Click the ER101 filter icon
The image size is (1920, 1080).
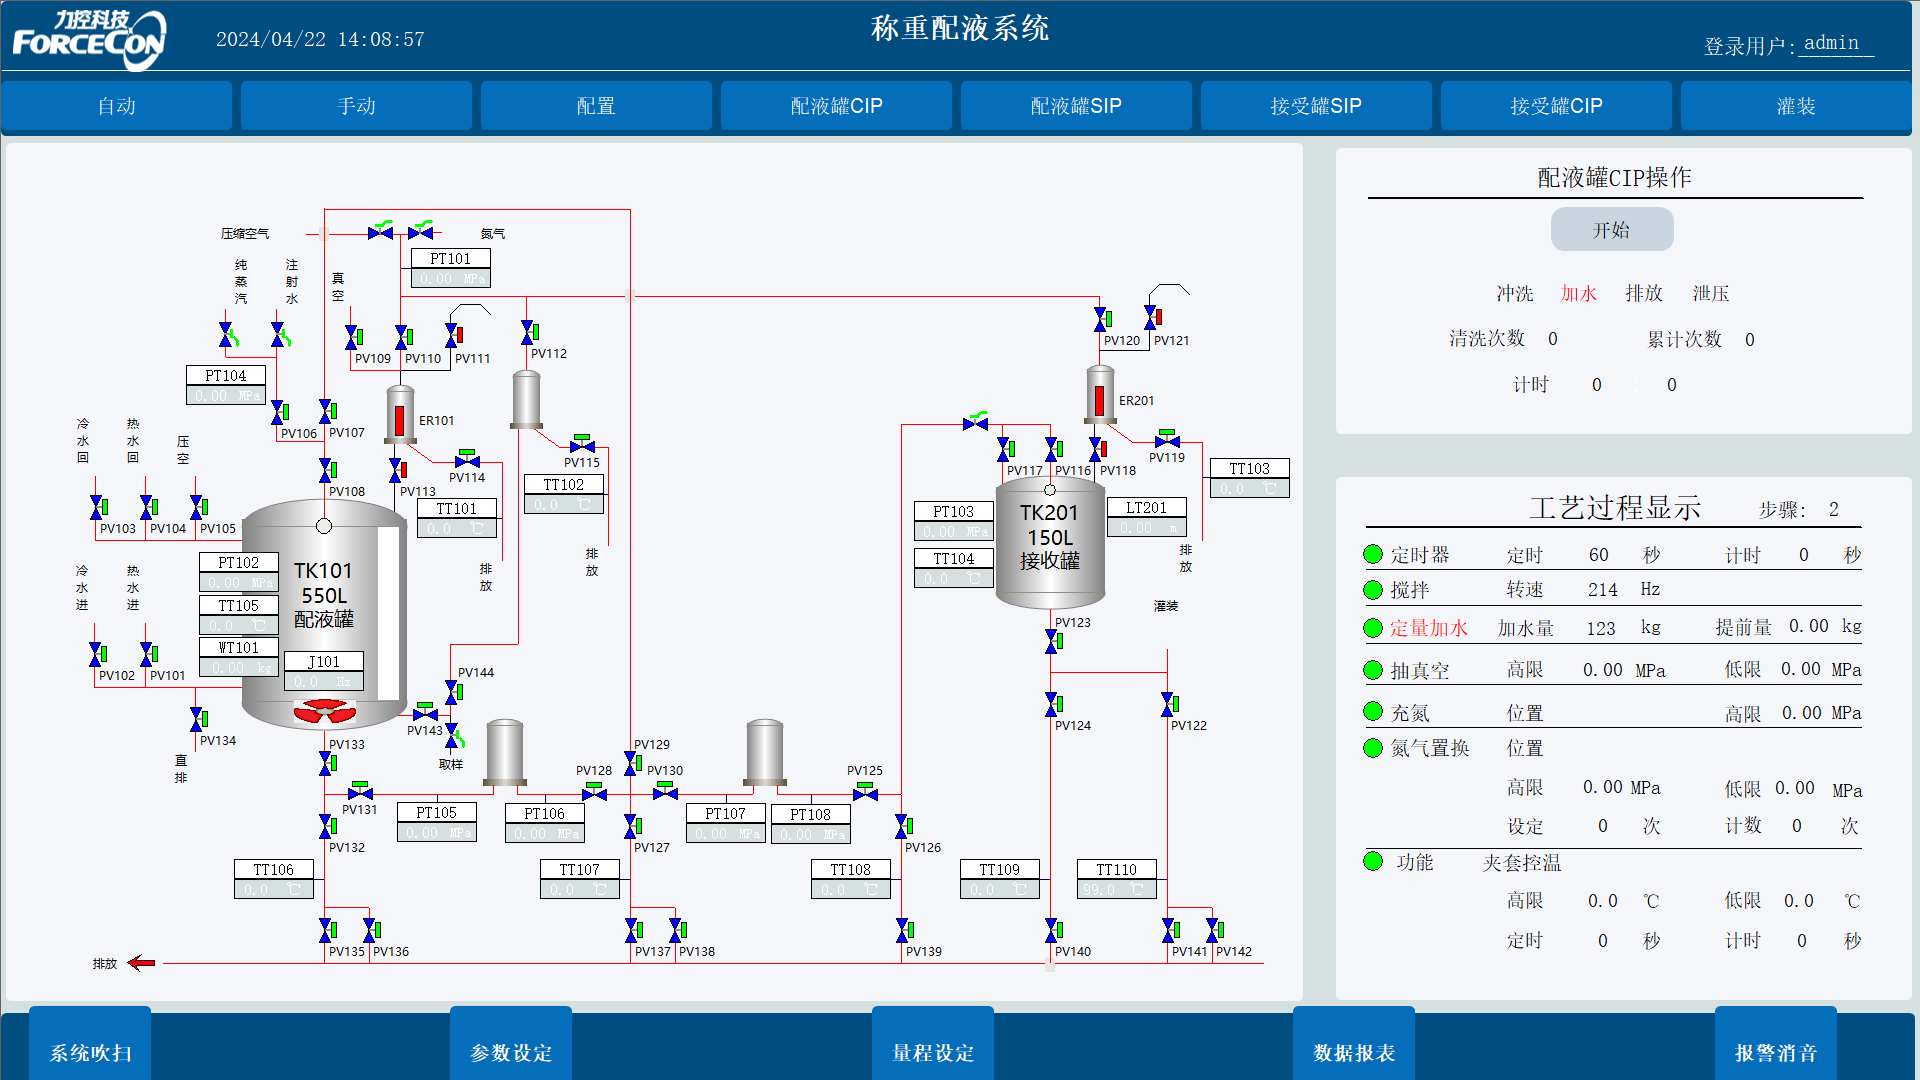[x=400, y=414]
